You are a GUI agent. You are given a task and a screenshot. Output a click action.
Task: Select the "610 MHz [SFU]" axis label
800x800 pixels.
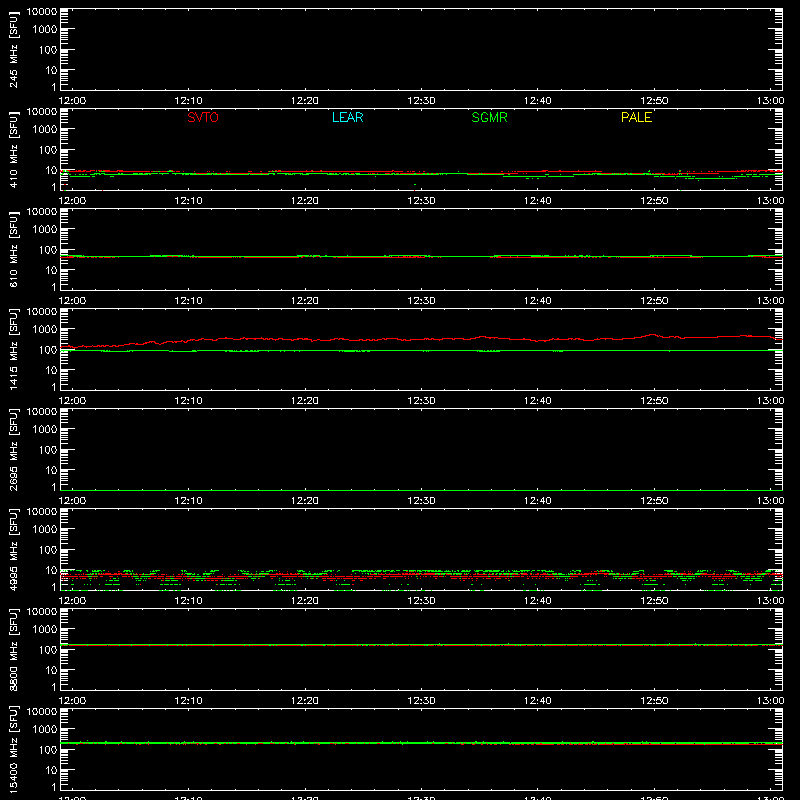pyautogui.click(x=13, y=249)
